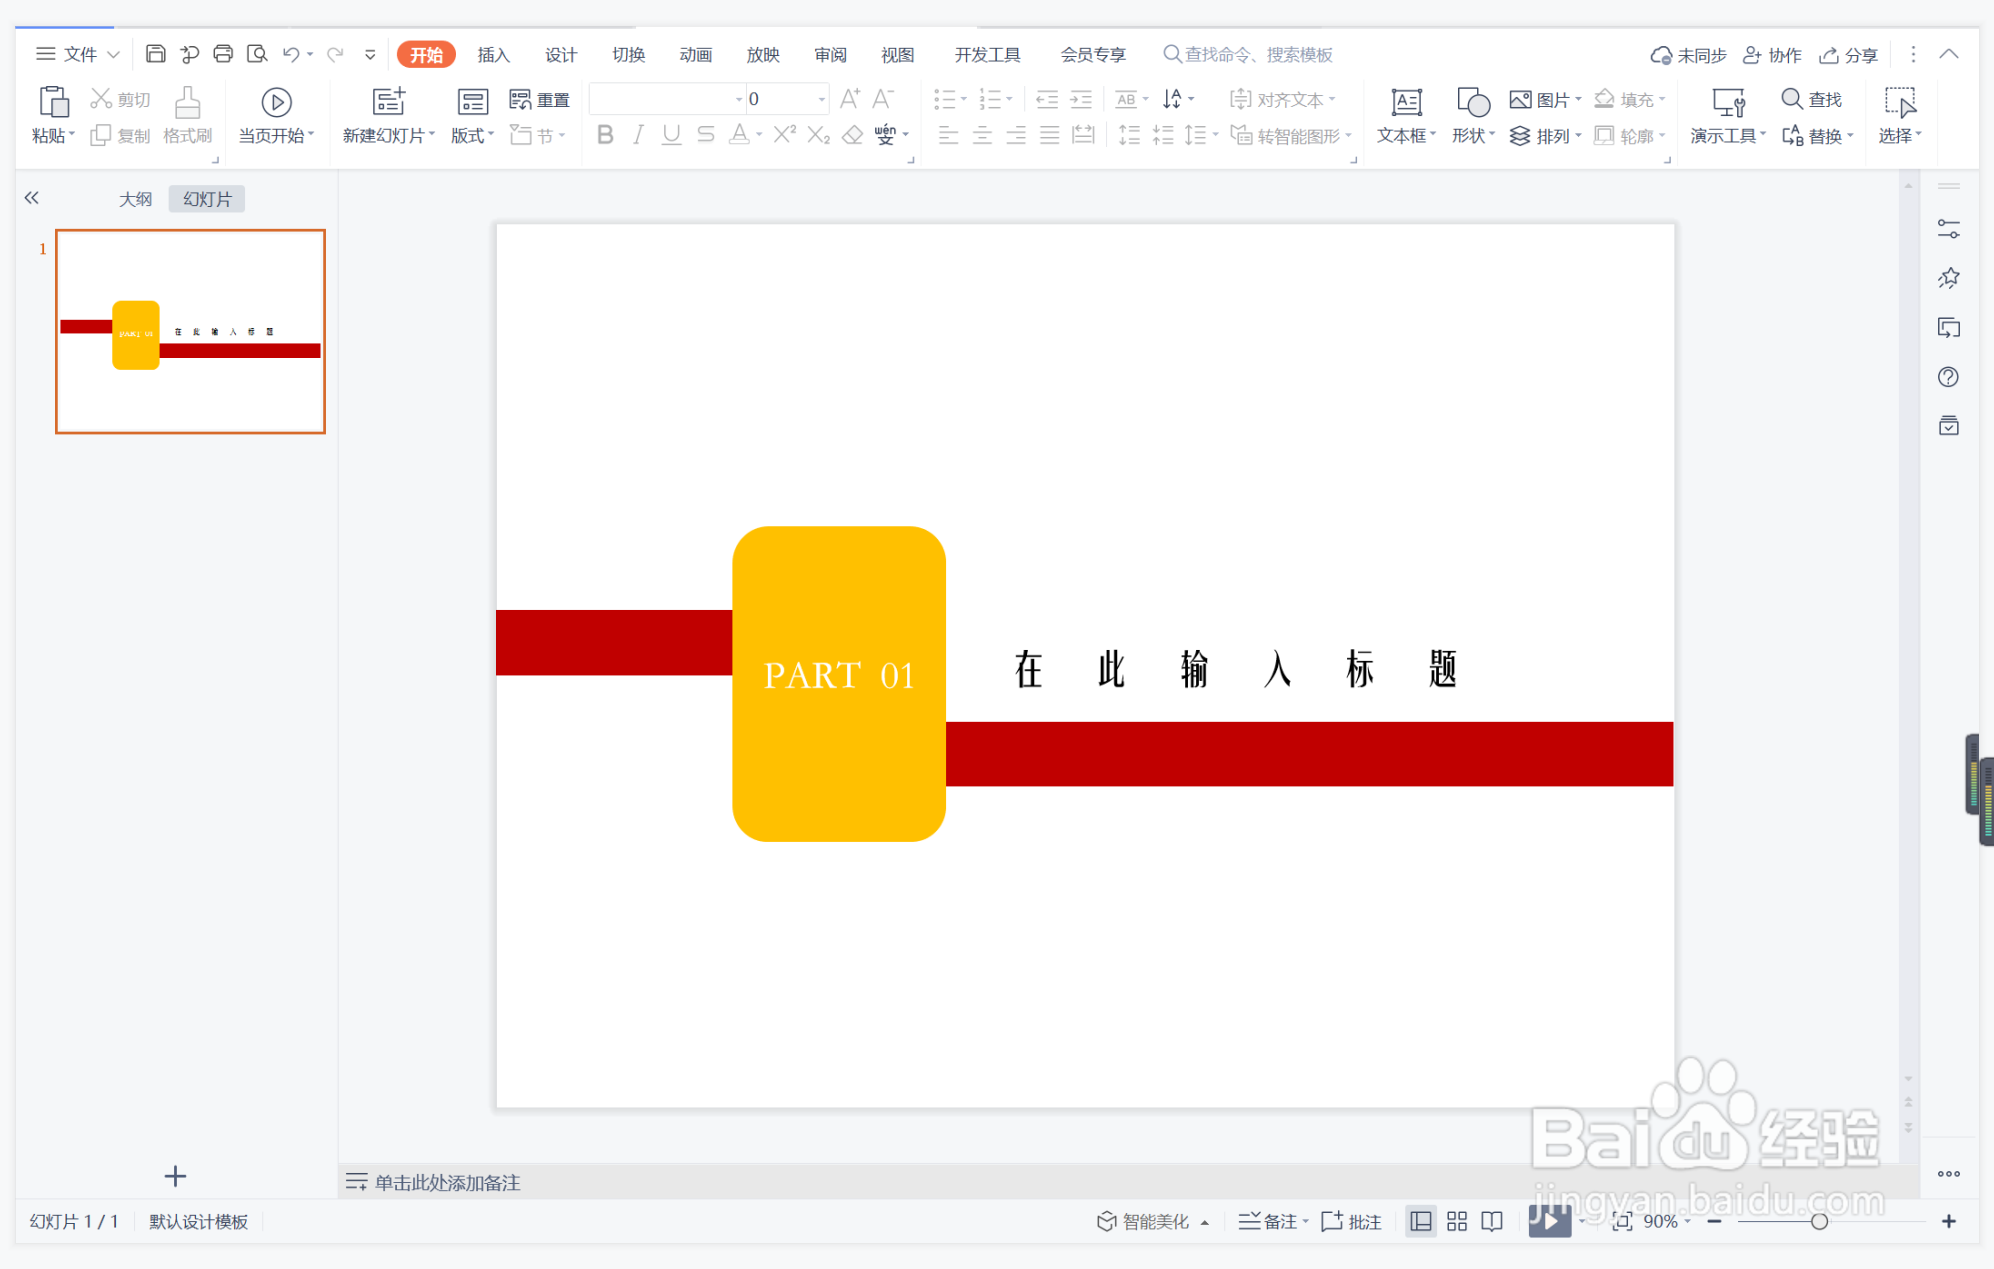Click the save file icon
The image size is (1994, 1269).
point(155,54)
